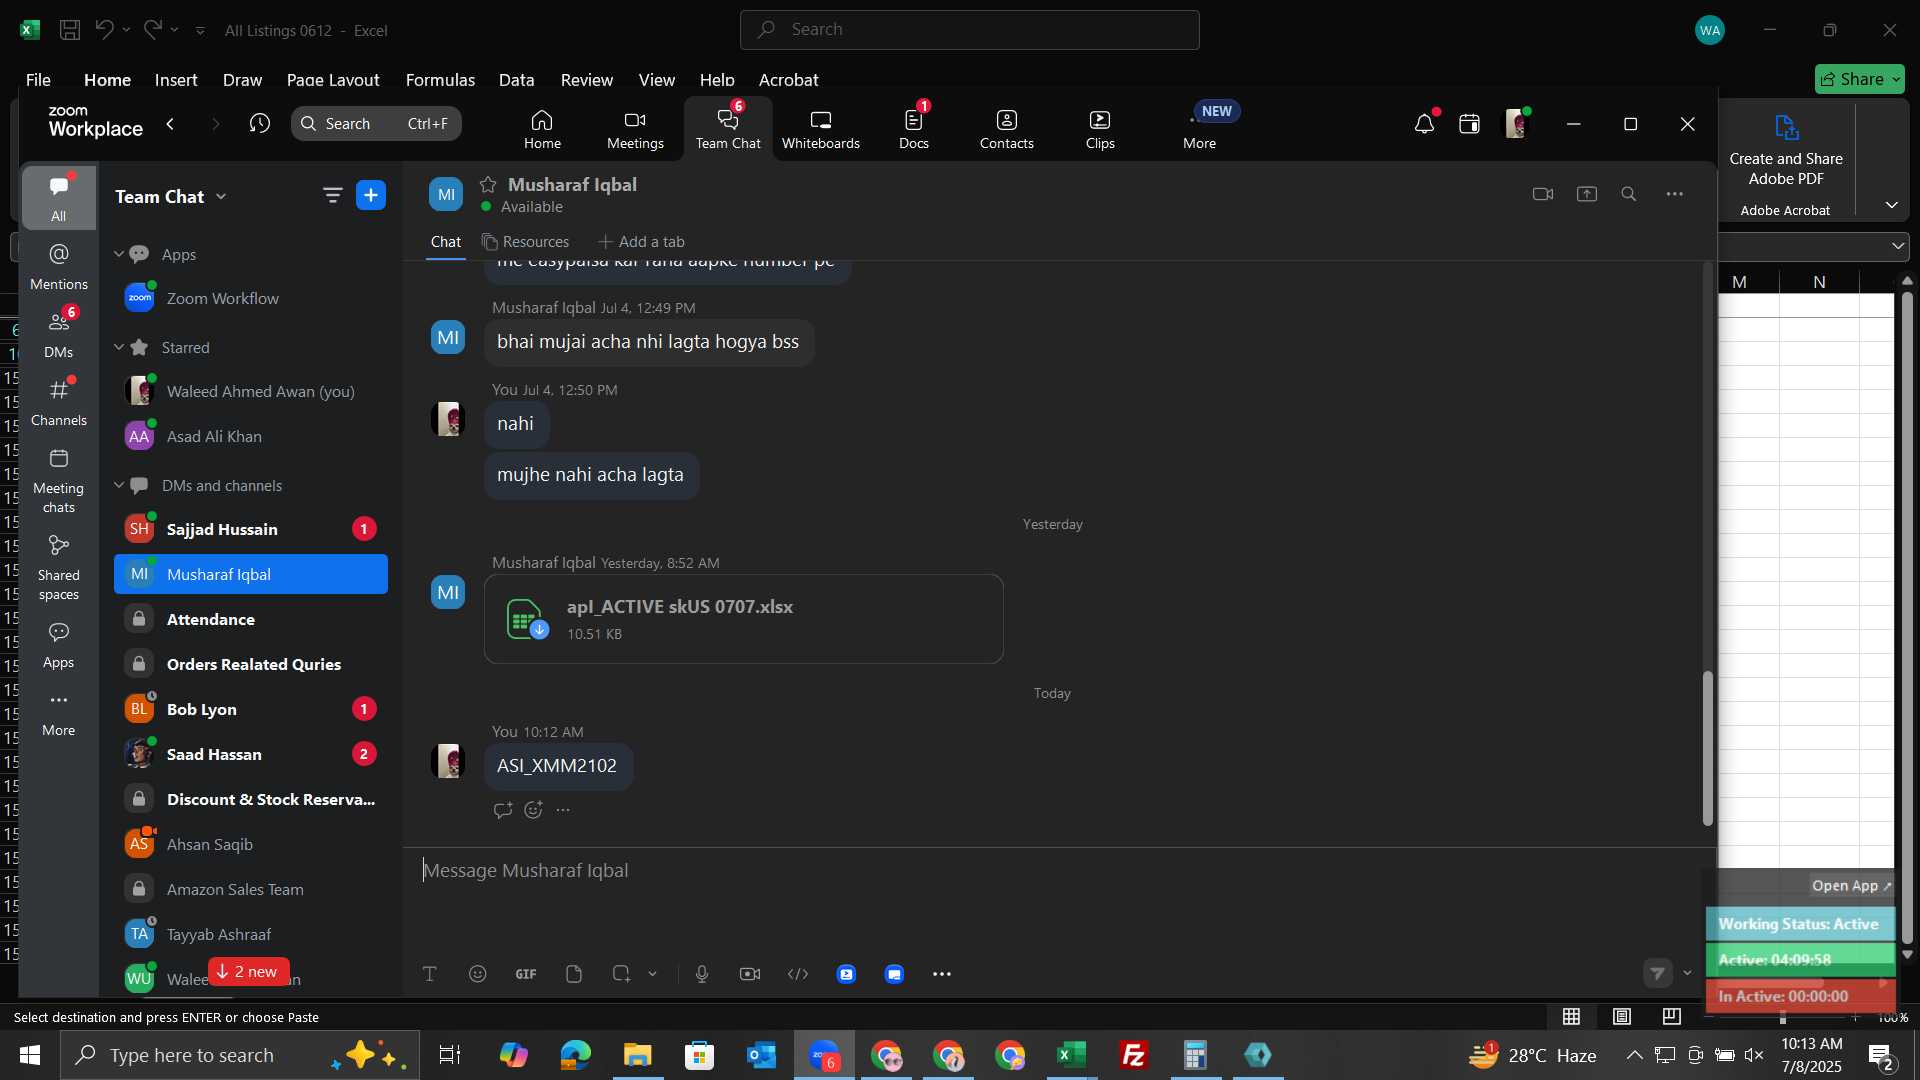The height and width of the screenshot is (1080, 1920).
Task: Collapse the Starred section
Action: click(x=119, y=347)
